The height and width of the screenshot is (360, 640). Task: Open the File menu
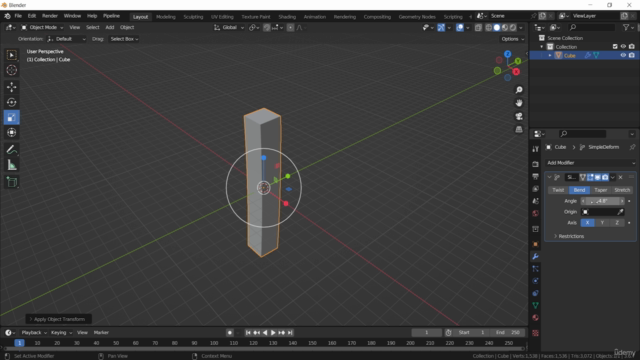[x=18, y=16]
